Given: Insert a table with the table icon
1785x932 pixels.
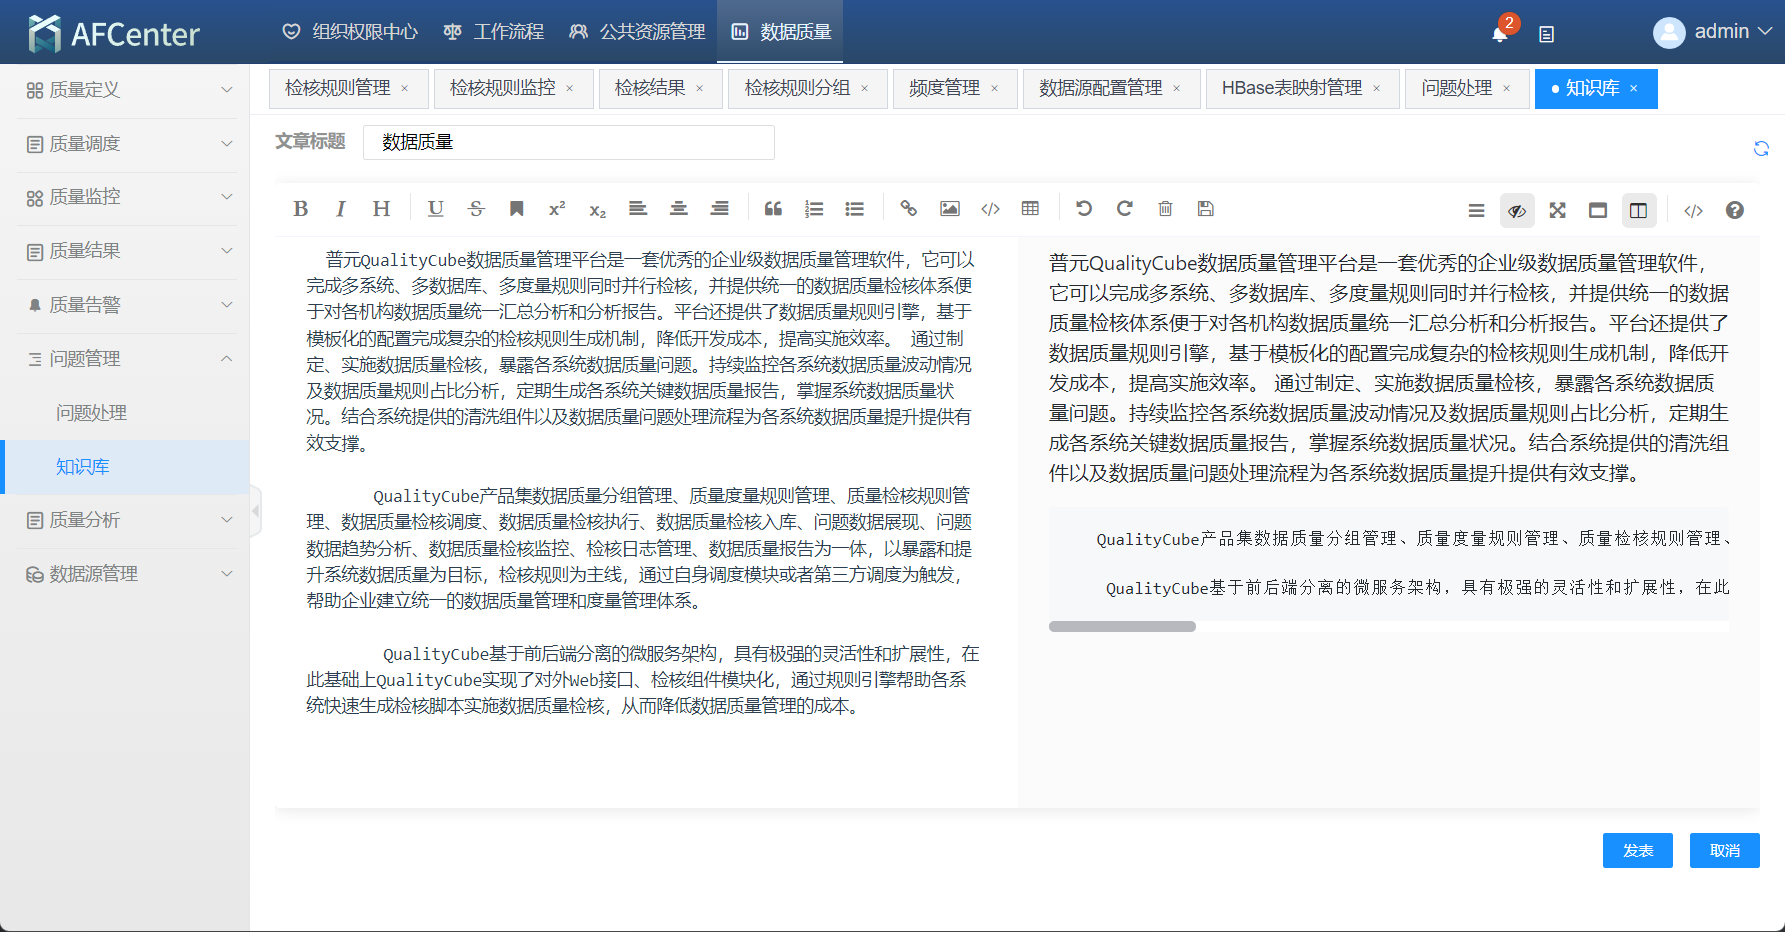Looking at the screenshot, I should point(1030,209).
